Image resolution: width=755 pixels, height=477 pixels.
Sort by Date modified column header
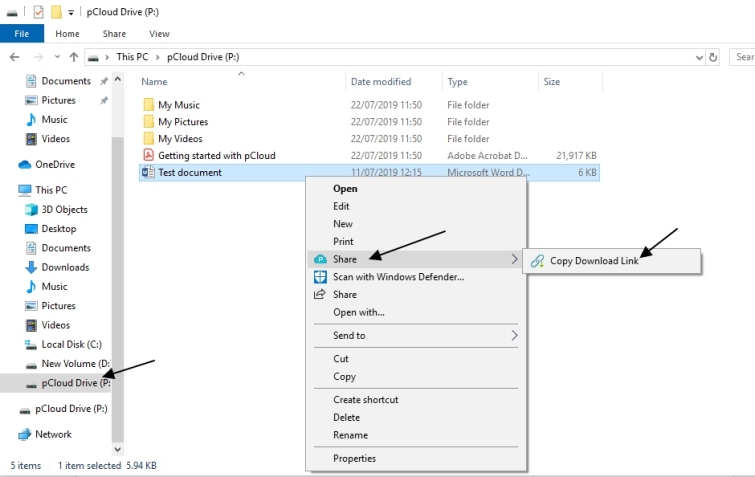coord(393,81)
